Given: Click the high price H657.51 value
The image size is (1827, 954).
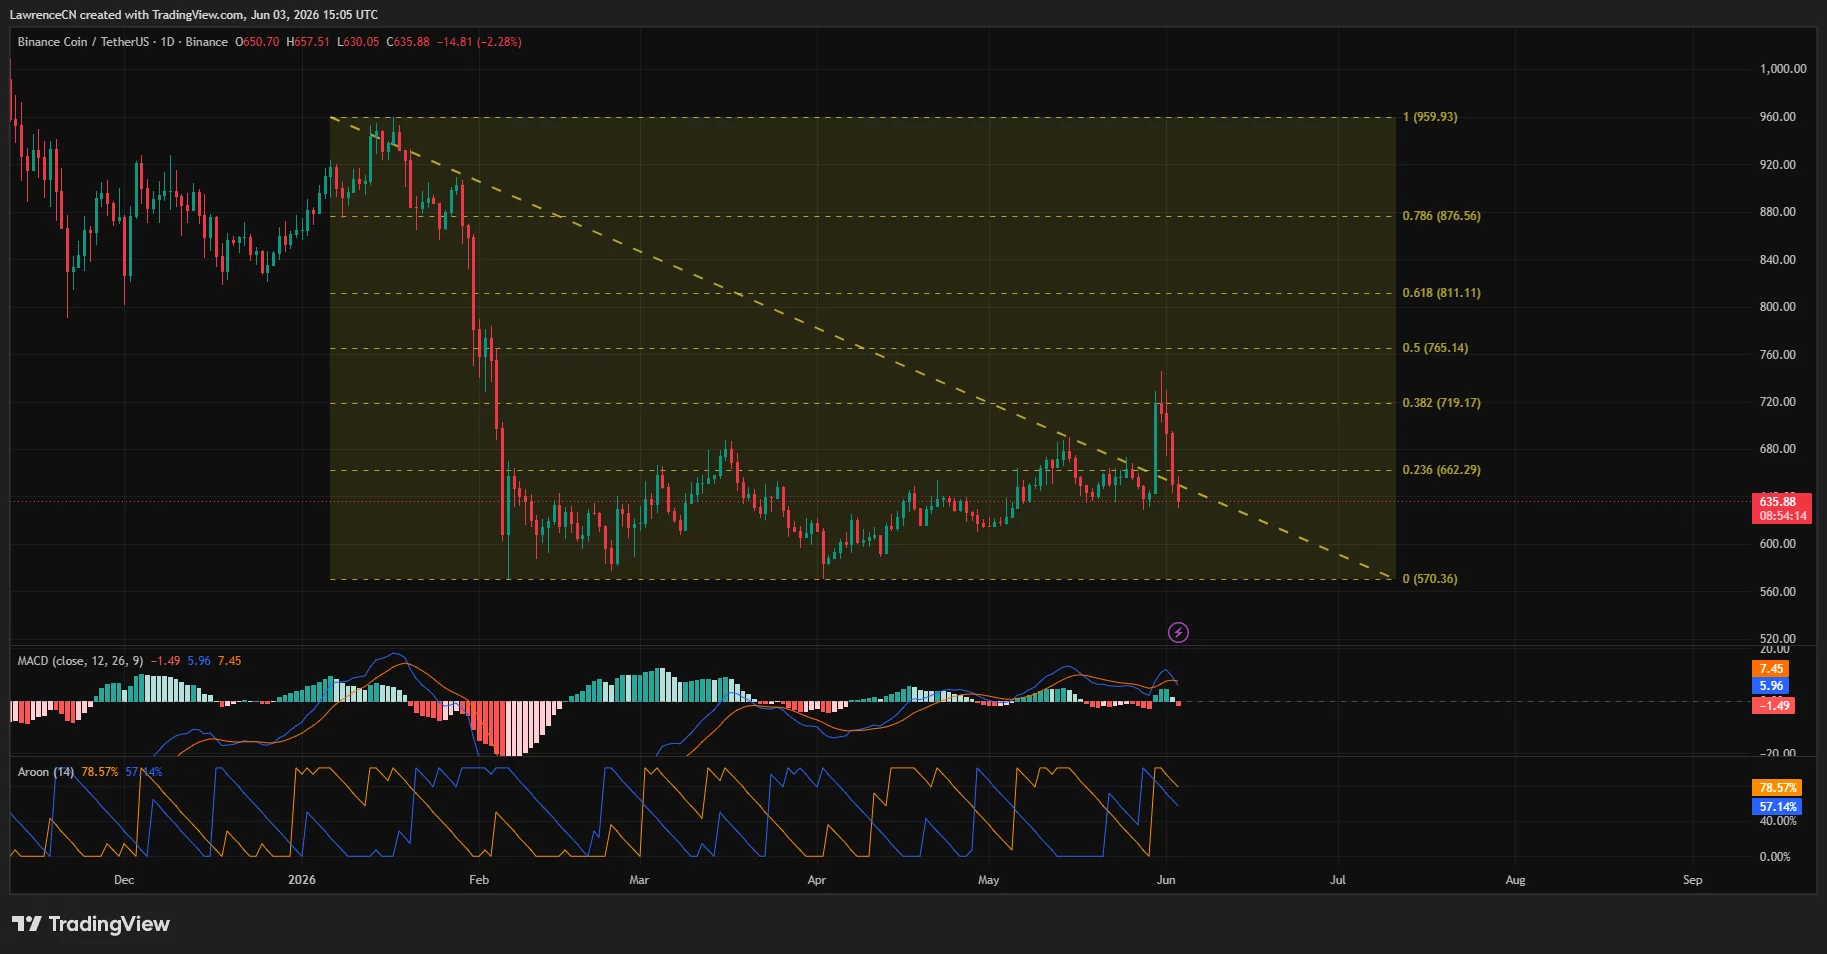Looking at the screenshot, I should pyautogui.click(x=308, y=42).
